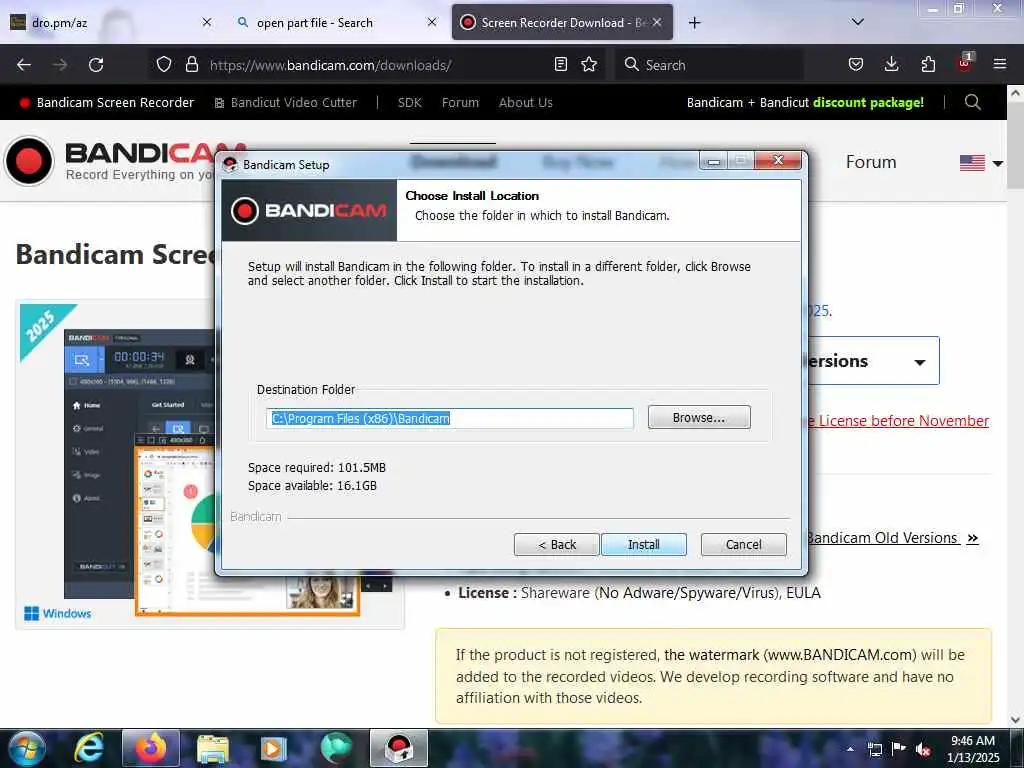
Task: Open Windows Explorer folder in taskbar
Action: click(x=212, y=749)
